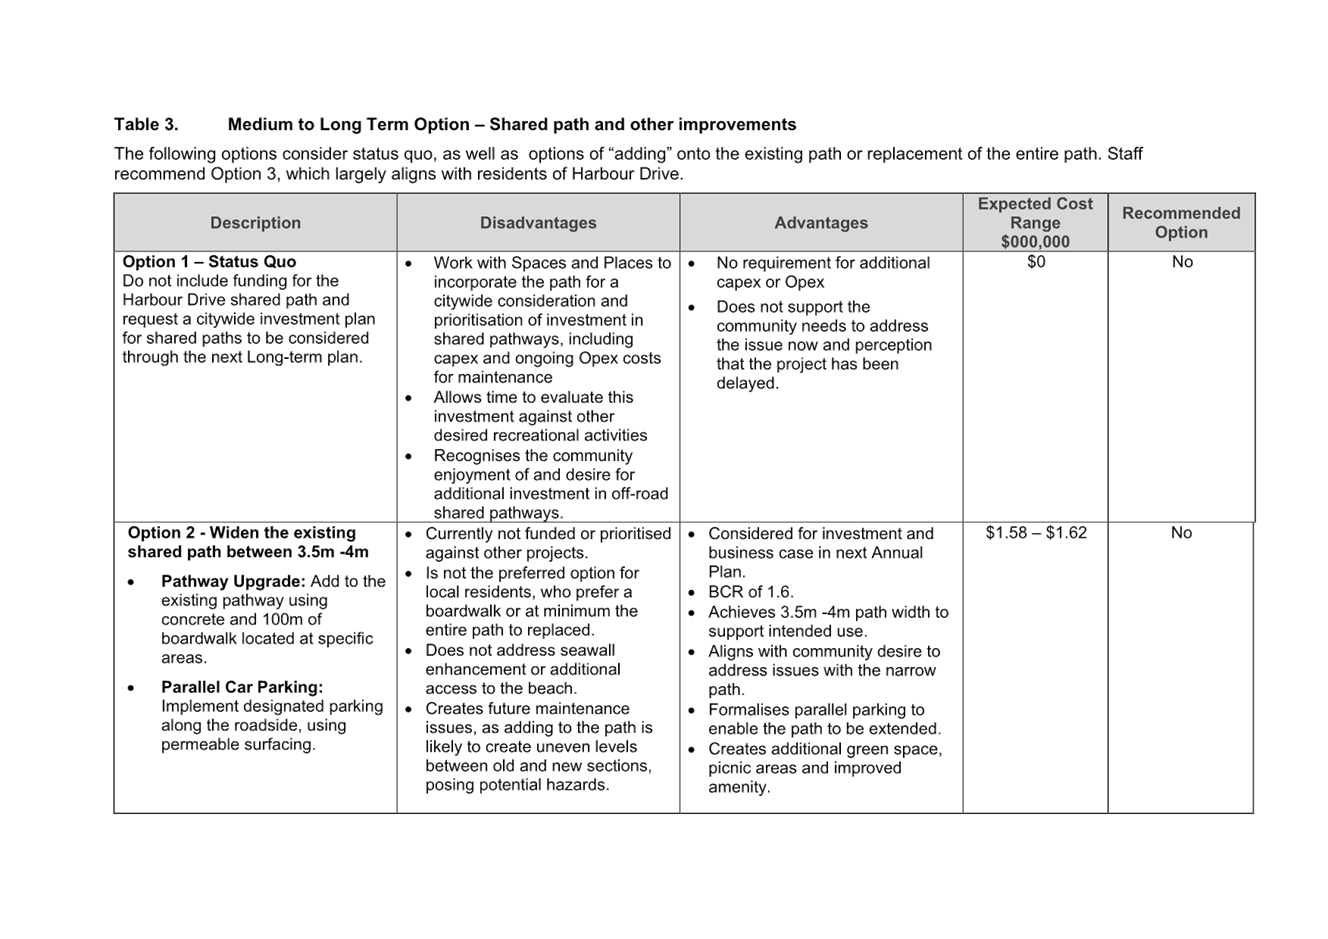
Task: Click the $1.58 – $1.62 cost value
Action: 1035,532
